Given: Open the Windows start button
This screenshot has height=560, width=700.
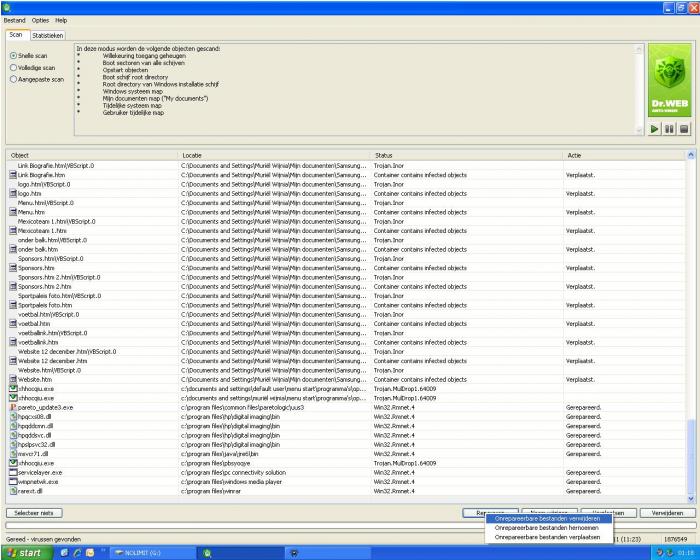Looking at the screenshot, I should click(x=25, y=553).
